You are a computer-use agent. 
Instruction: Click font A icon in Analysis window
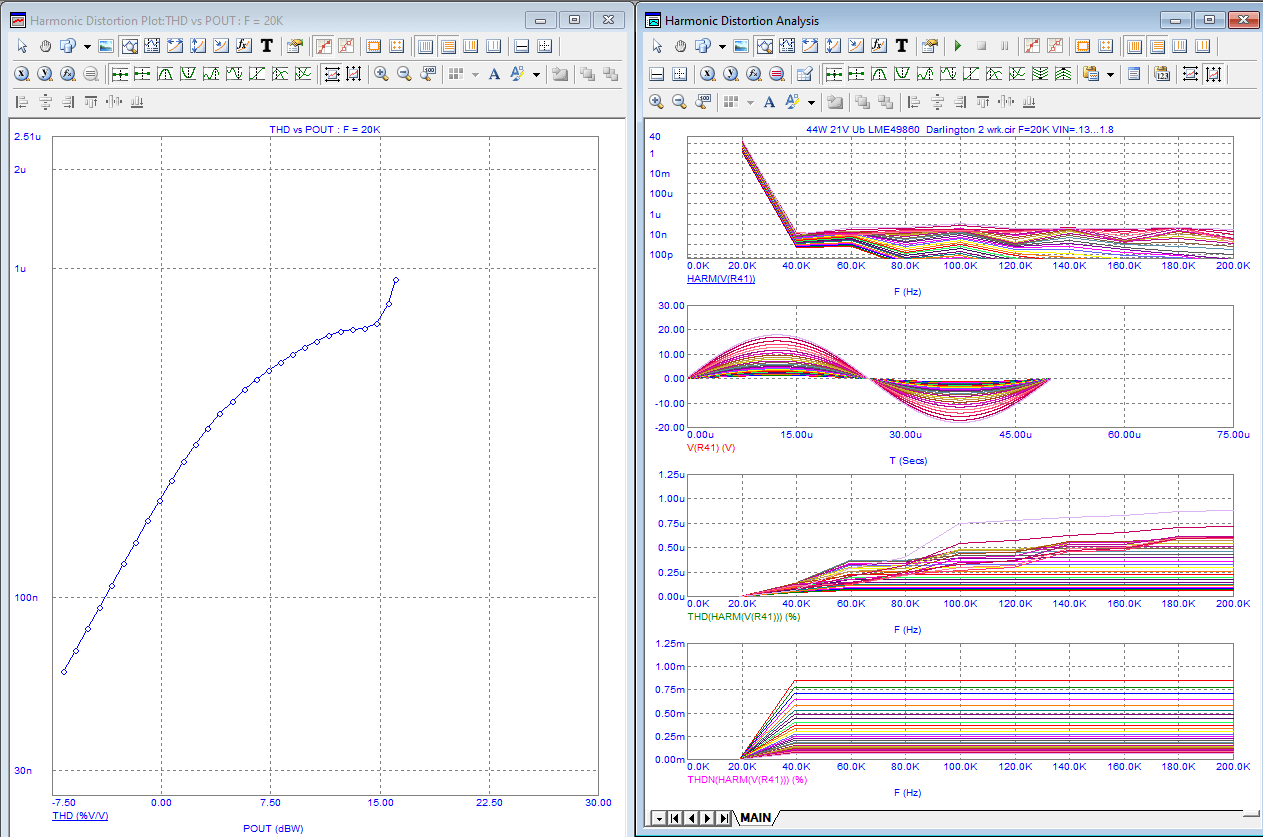[769, 101]
